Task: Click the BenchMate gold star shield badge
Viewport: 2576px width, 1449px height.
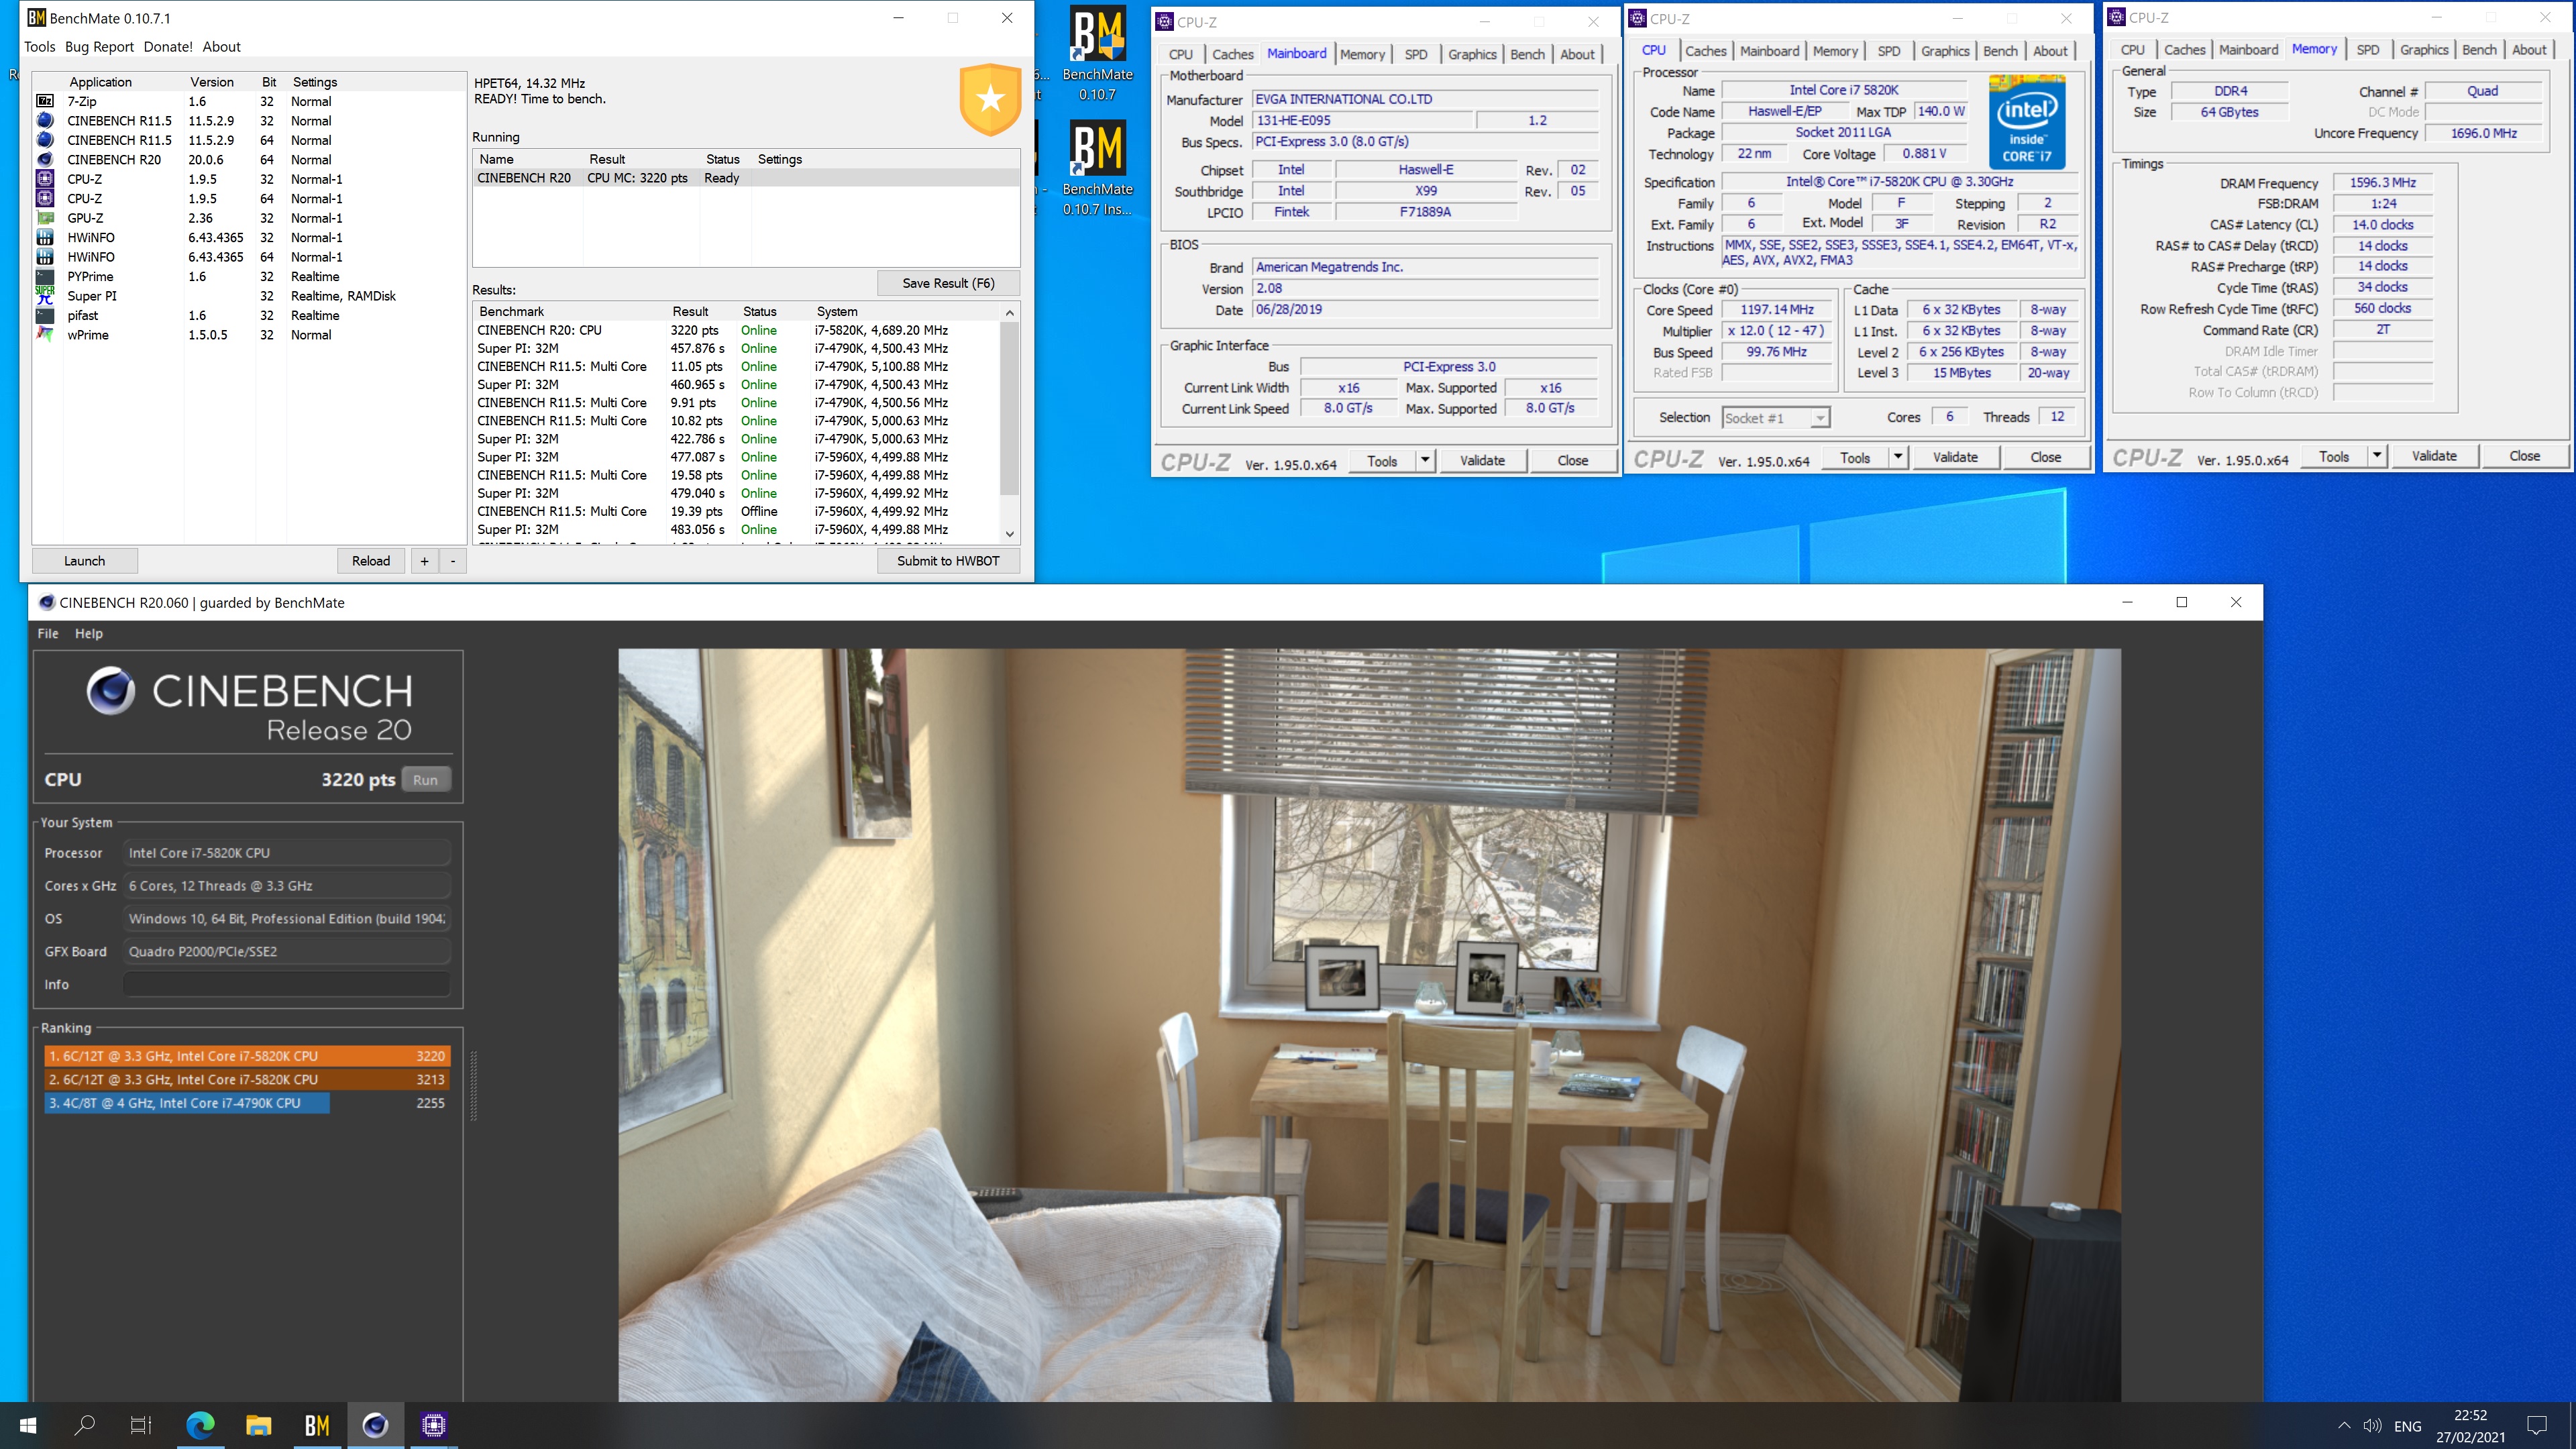Action: pyautogui.click(x=990, y=99)
